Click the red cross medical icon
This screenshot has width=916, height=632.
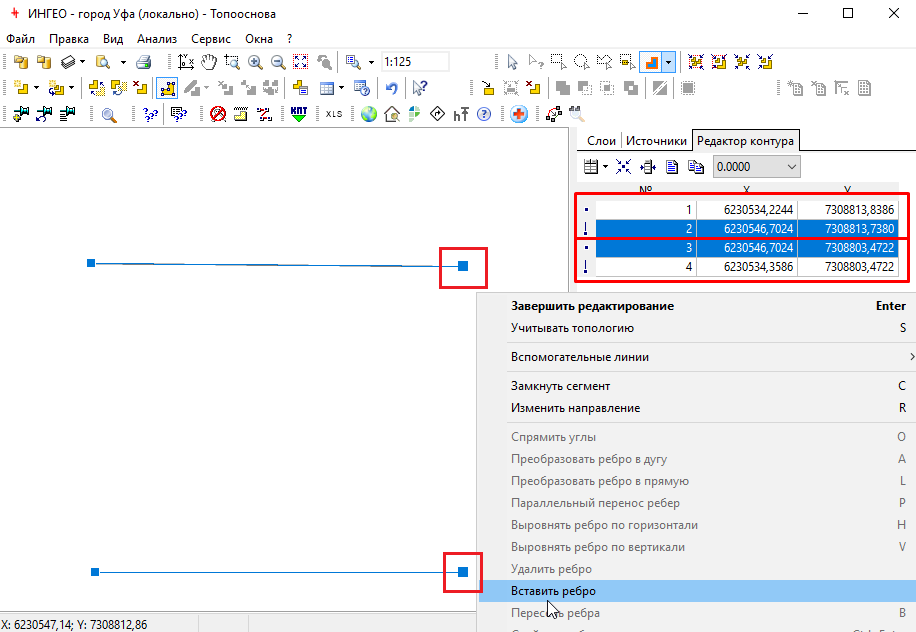pyautogui.click(x=518, y=114)
